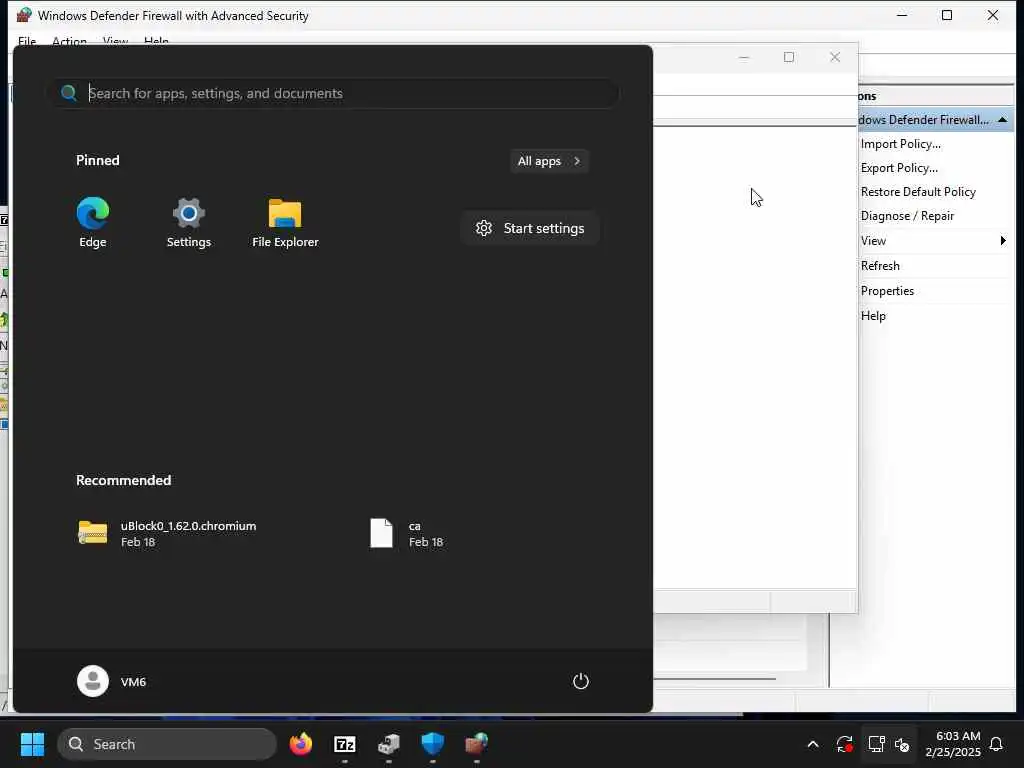Screen dimensions: 1024x768
Task: Expand the View submenu in Actions pane
Action: click(934, 240)
